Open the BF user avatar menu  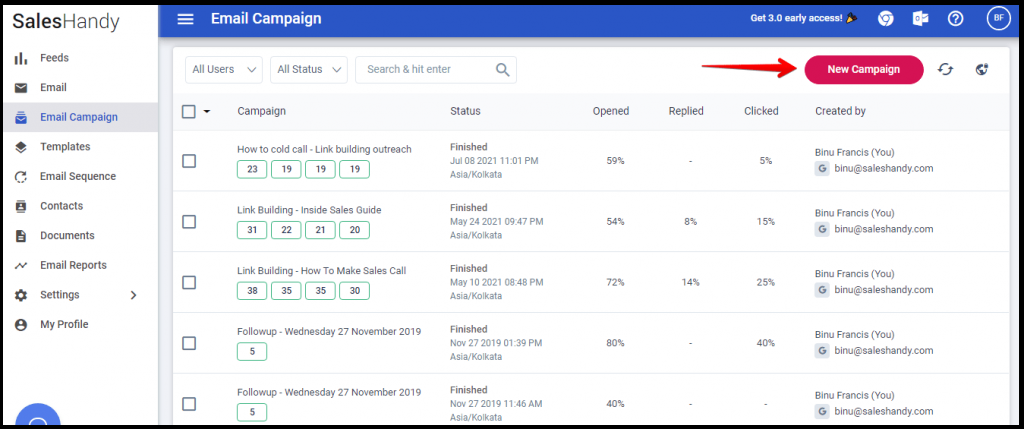pyautogui.click(x=999, y=18)
